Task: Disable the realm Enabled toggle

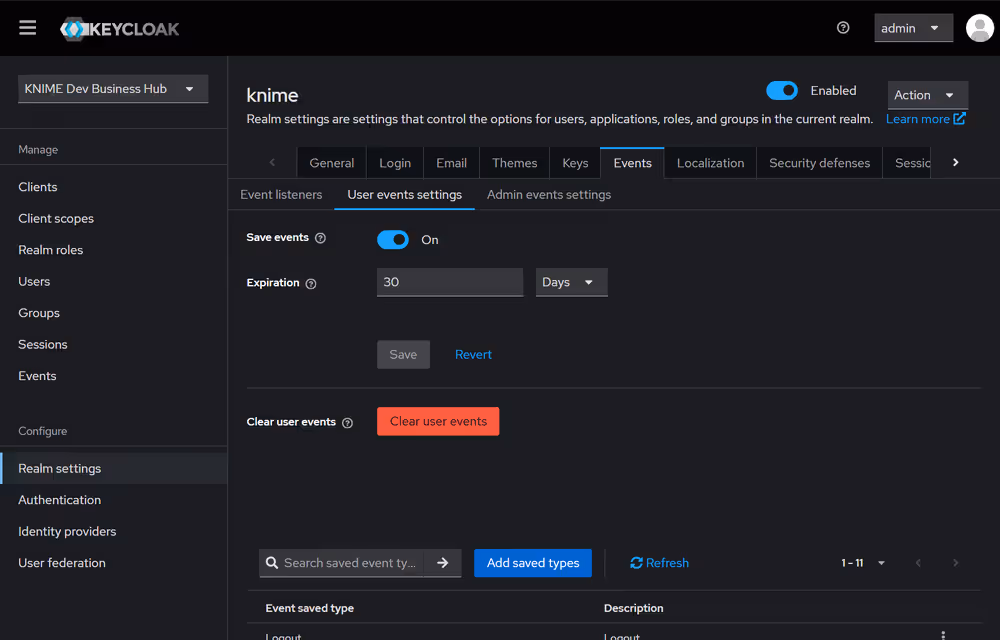Action: pyautogui.click(x=782, y=90)
